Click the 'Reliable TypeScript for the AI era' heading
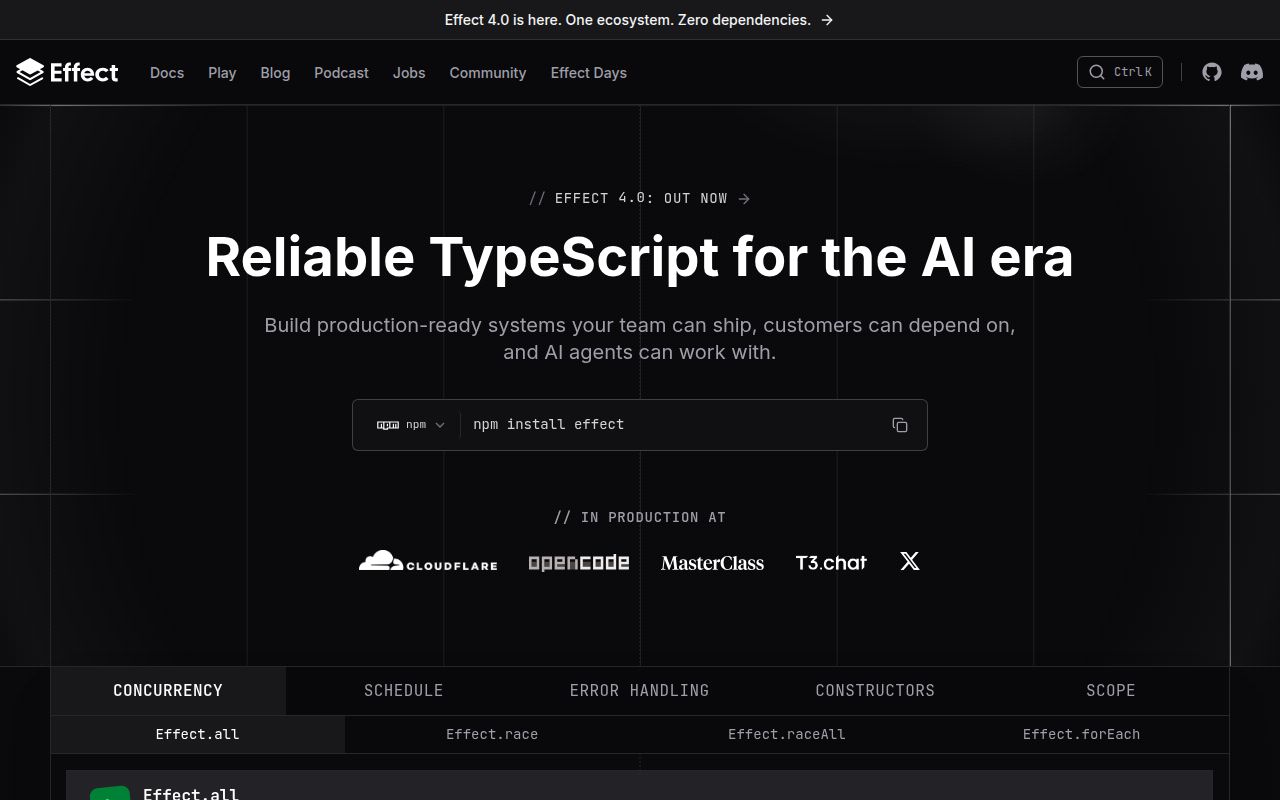This screenshot has width=1280, height=800. (640, 257)
